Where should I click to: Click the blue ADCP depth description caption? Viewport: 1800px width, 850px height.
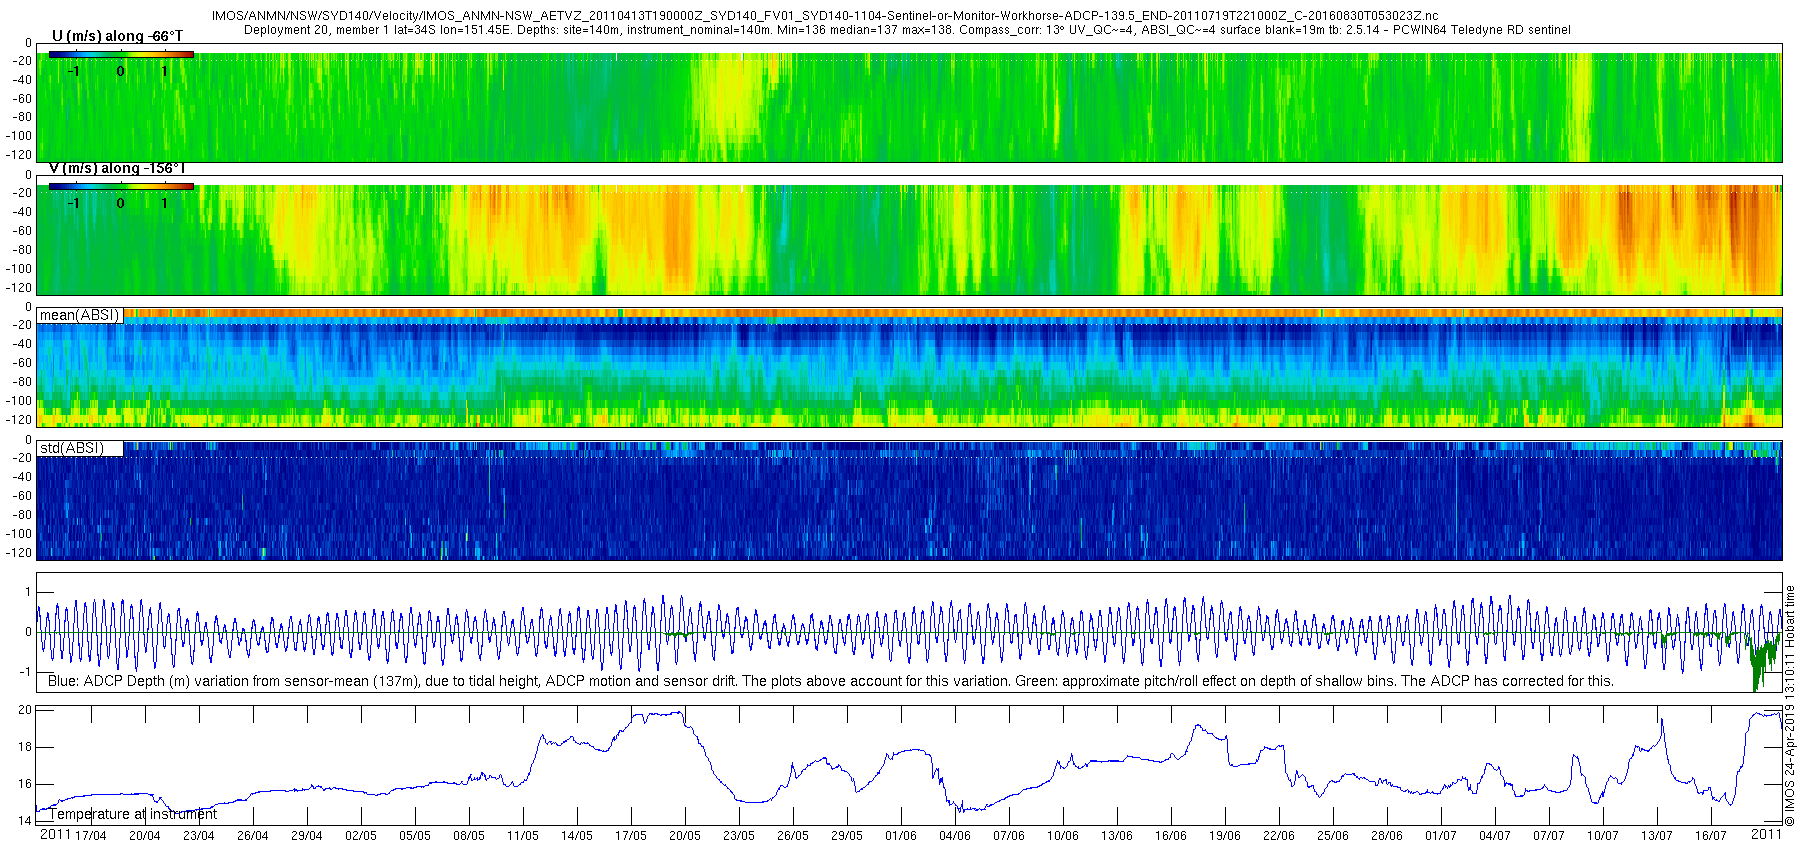(831, 681)
